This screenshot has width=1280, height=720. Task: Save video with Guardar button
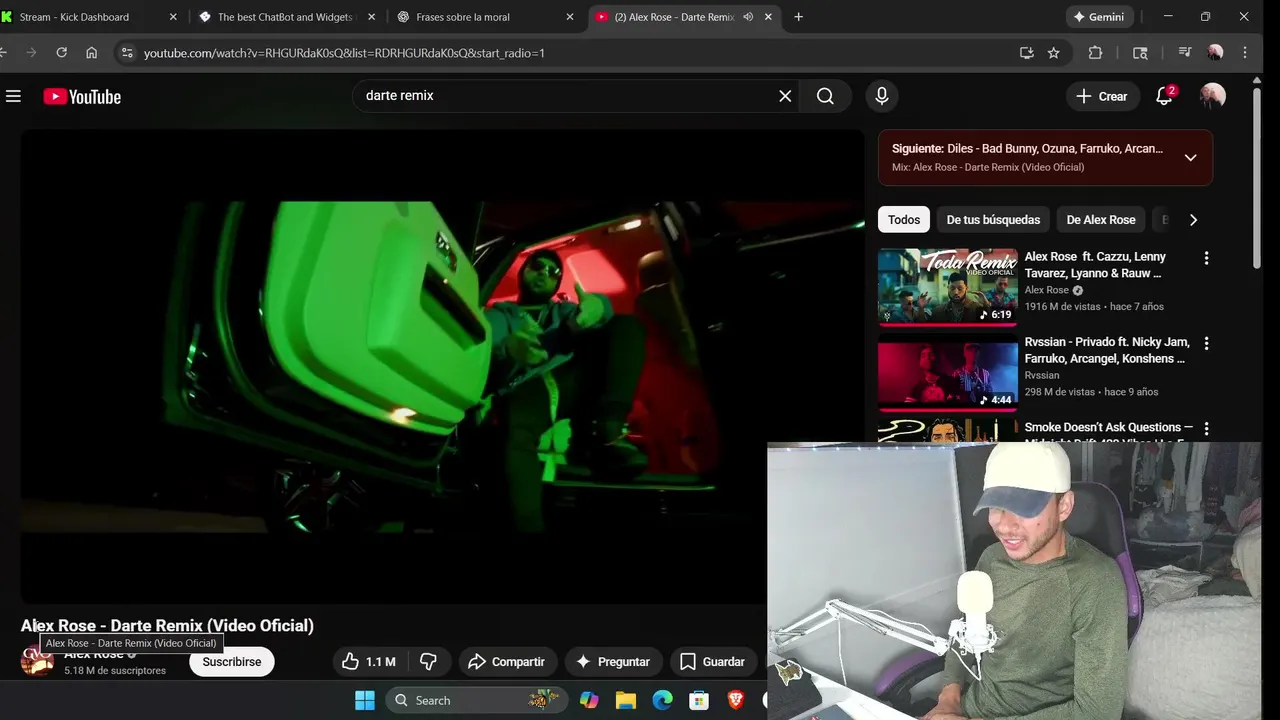click(x=712, y=662)
